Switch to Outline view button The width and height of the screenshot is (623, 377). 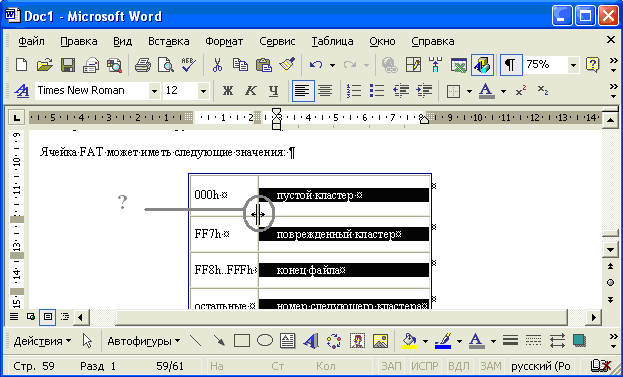pos(65,317)
